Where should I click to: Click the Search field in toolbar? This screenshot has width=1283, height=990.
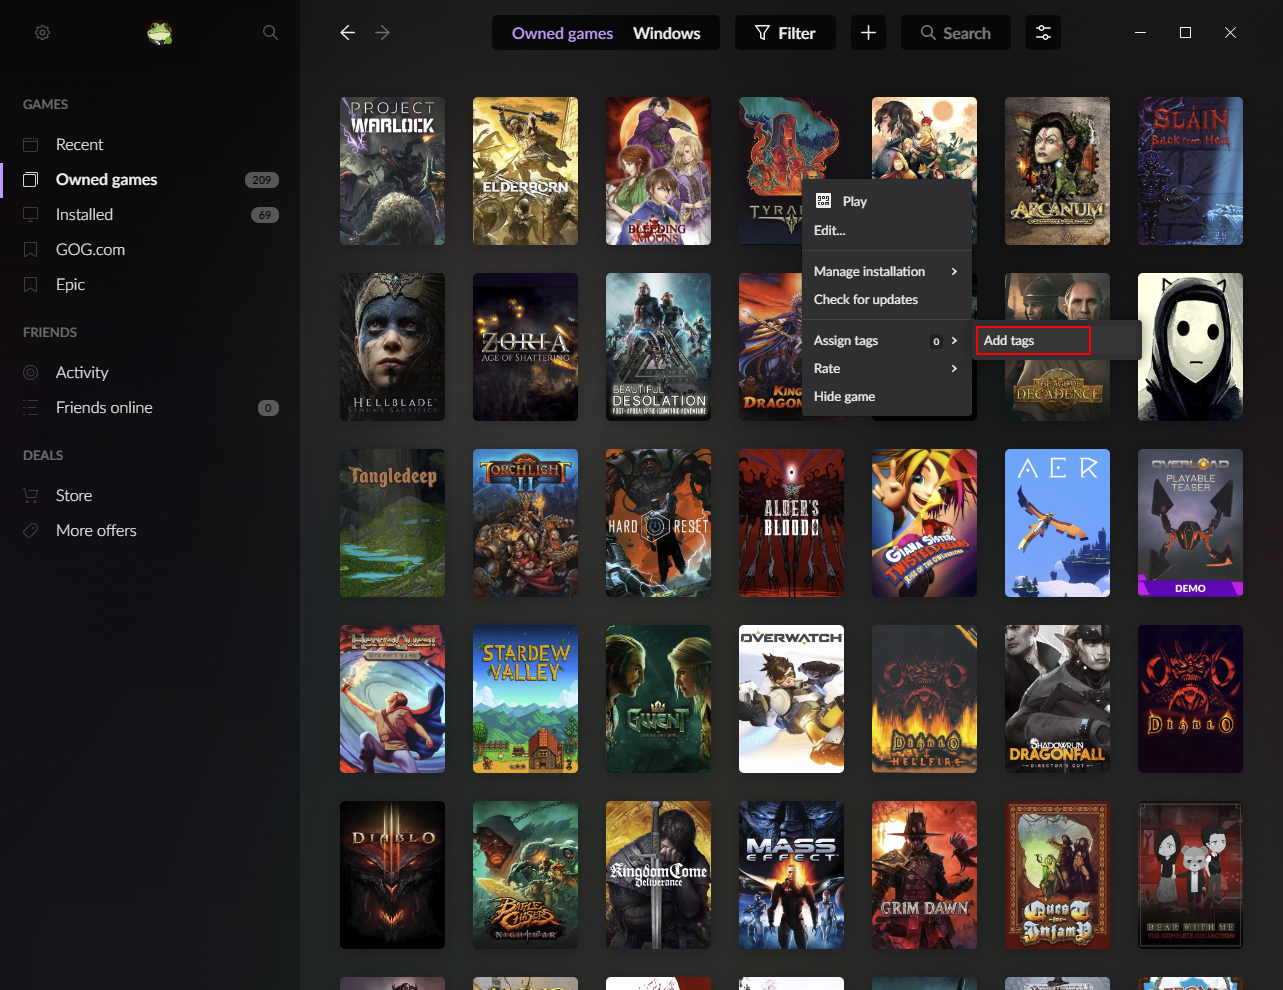pyautogui.click(x=955, y=33)
